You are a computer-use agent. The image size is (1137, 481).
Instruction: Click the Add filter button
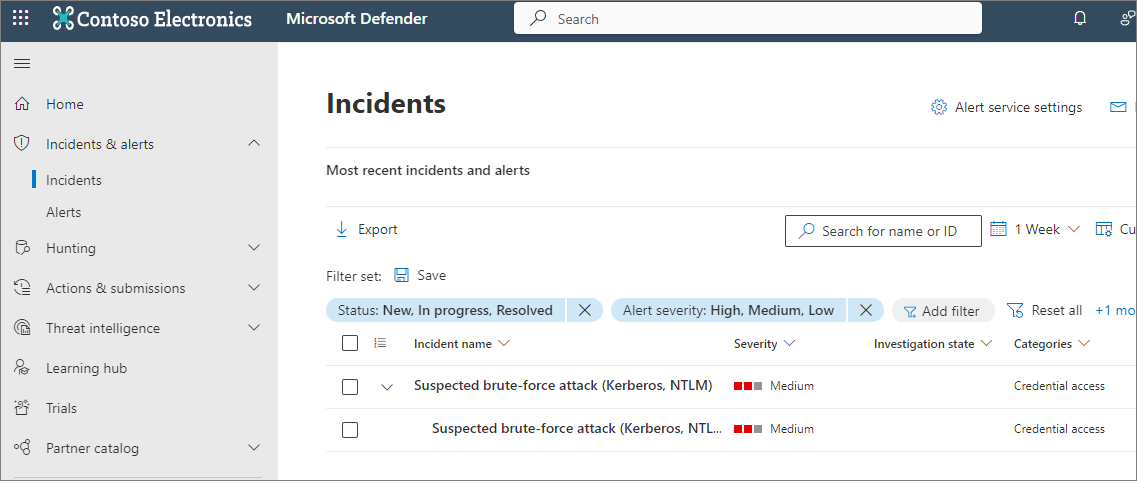point(943,311)
